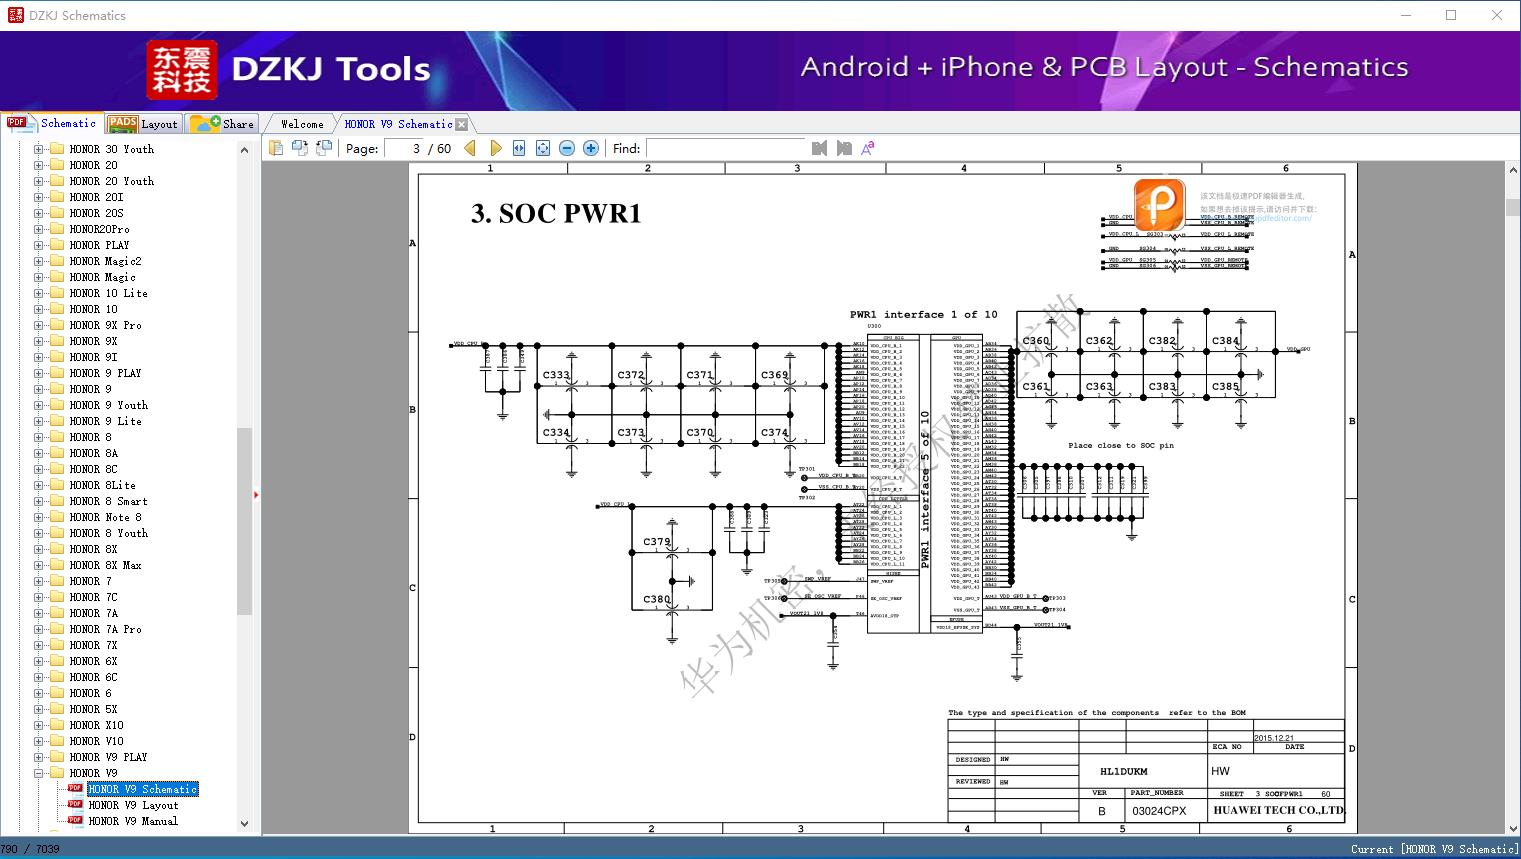Click the copy document toolbar icon
The height and width of the screenshot is (859, 1521).
(x=276, y=148)
